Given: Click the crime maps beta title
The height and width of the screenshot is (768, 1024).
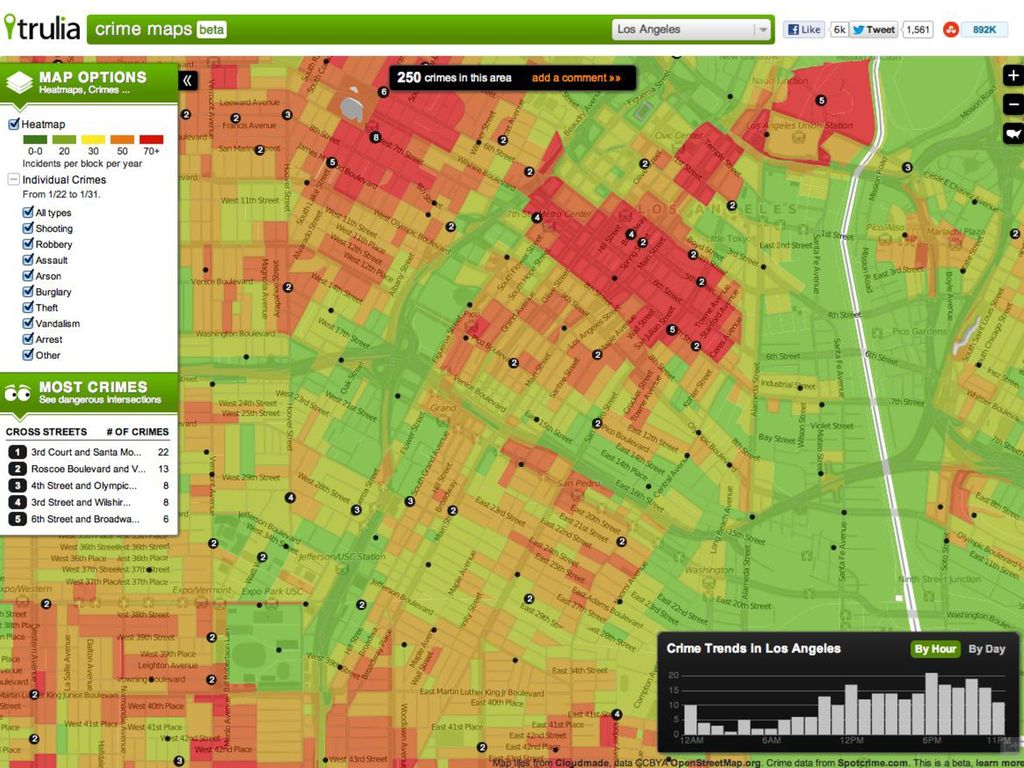Looking at the screenshot, I should pos(161,29).
